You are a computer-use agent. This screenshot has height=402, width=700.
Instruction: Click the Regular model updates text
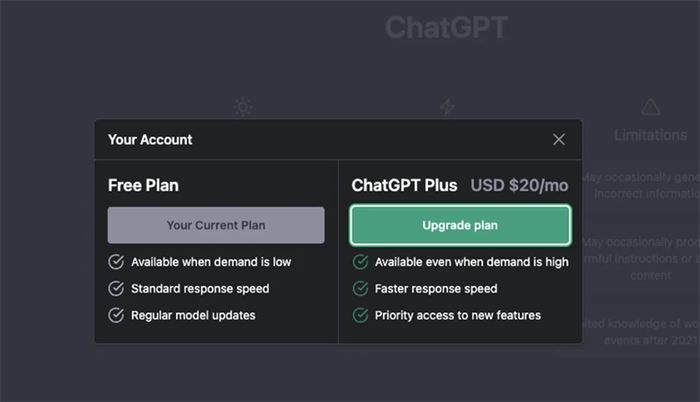click(193, 316)
